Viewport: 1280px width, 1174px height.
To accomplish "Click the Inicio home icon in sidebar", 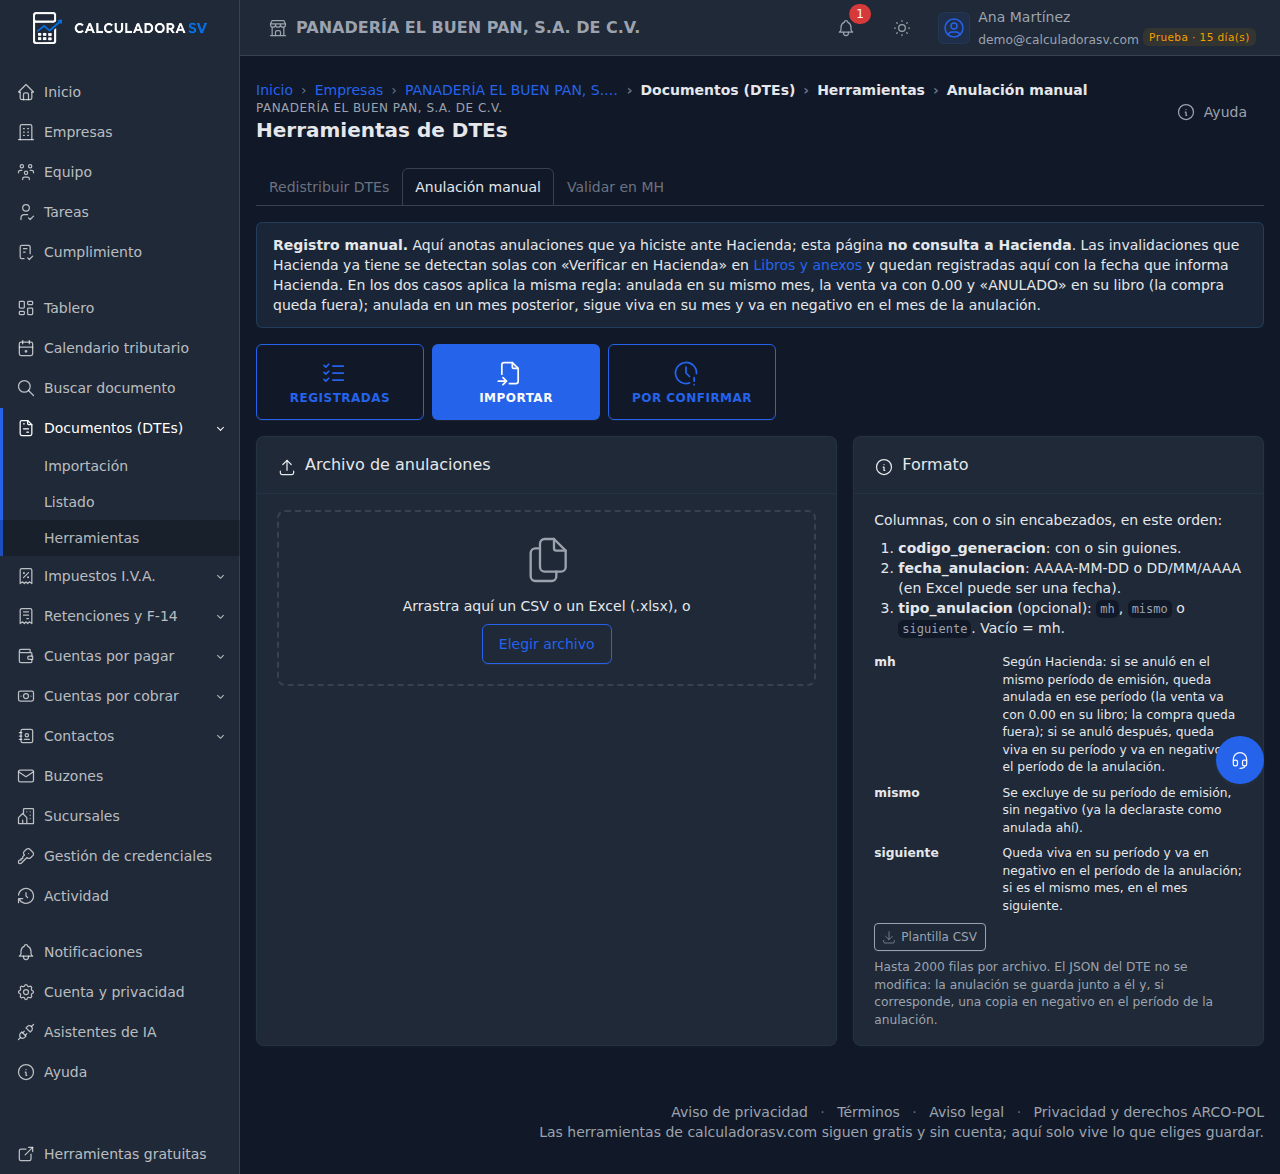I will [26, 92].
